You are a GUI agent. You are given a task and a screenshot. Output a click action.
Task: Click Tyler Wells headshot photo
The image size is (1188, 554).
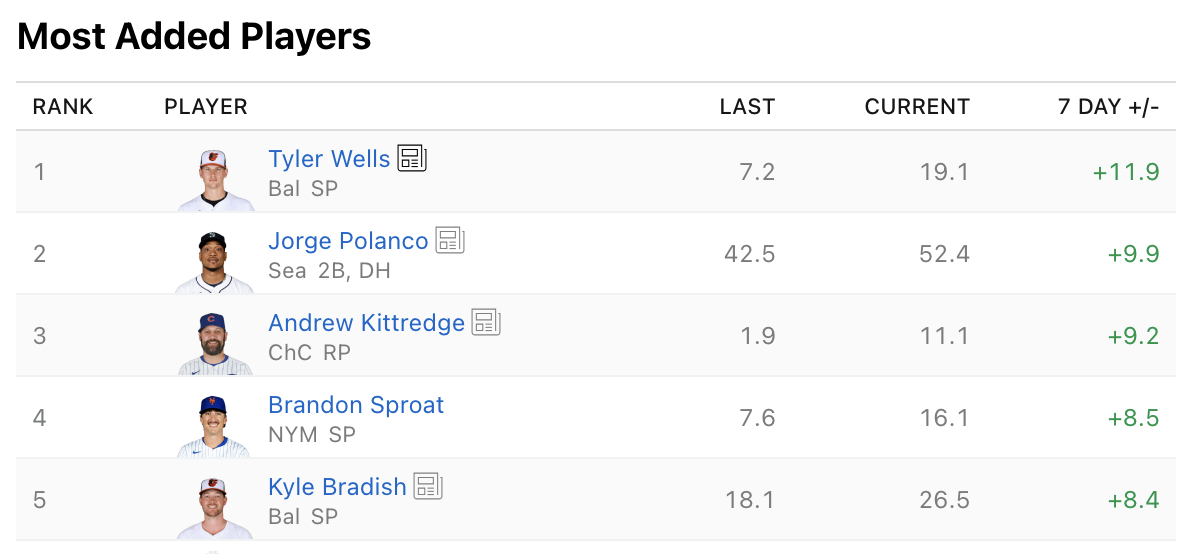(214, 179)
